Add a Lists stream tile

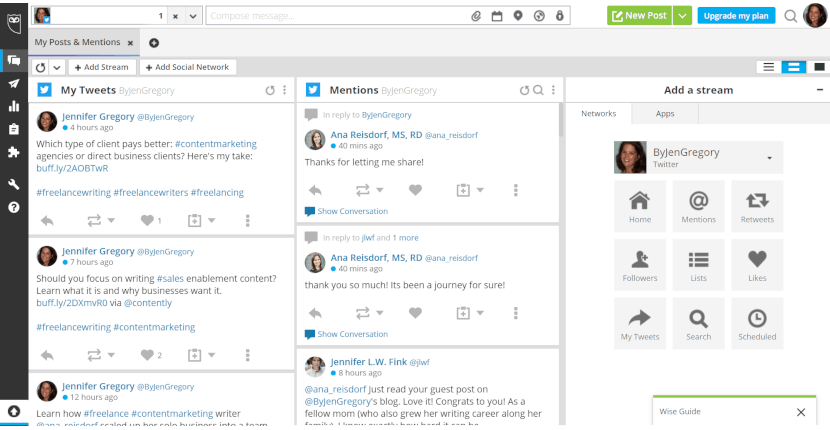click(699, 265)
